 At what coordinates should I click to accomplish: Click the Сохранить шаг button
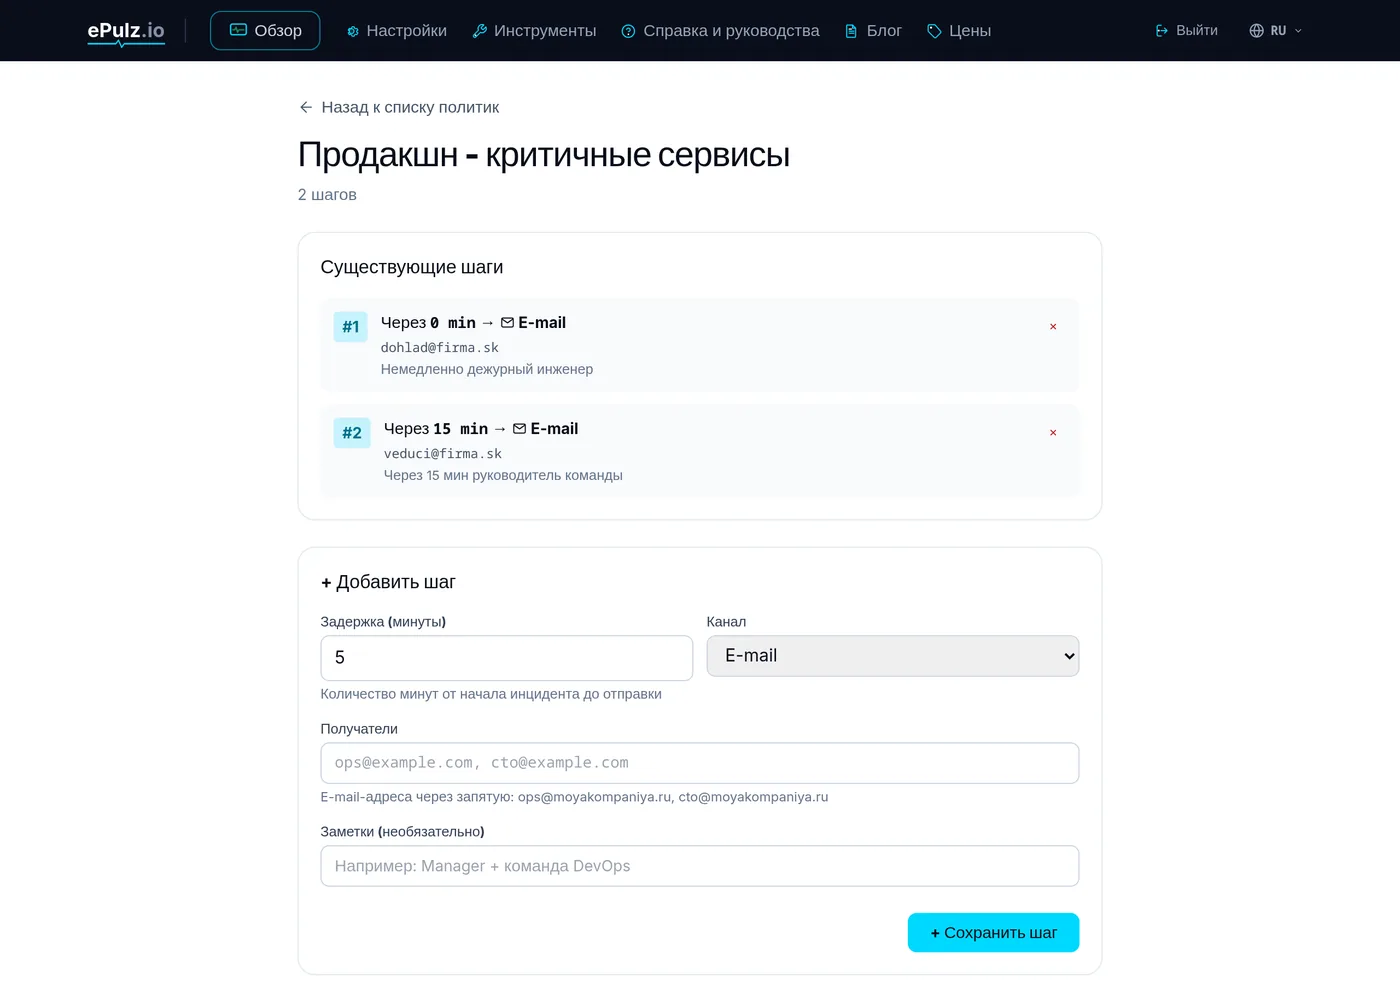tap(993, 932)
